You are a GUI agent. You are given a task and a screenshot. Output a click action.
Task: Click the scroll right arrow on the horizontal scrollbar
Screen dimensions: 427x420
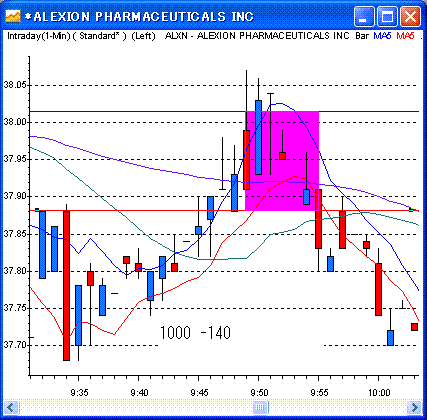coord(415,407)
